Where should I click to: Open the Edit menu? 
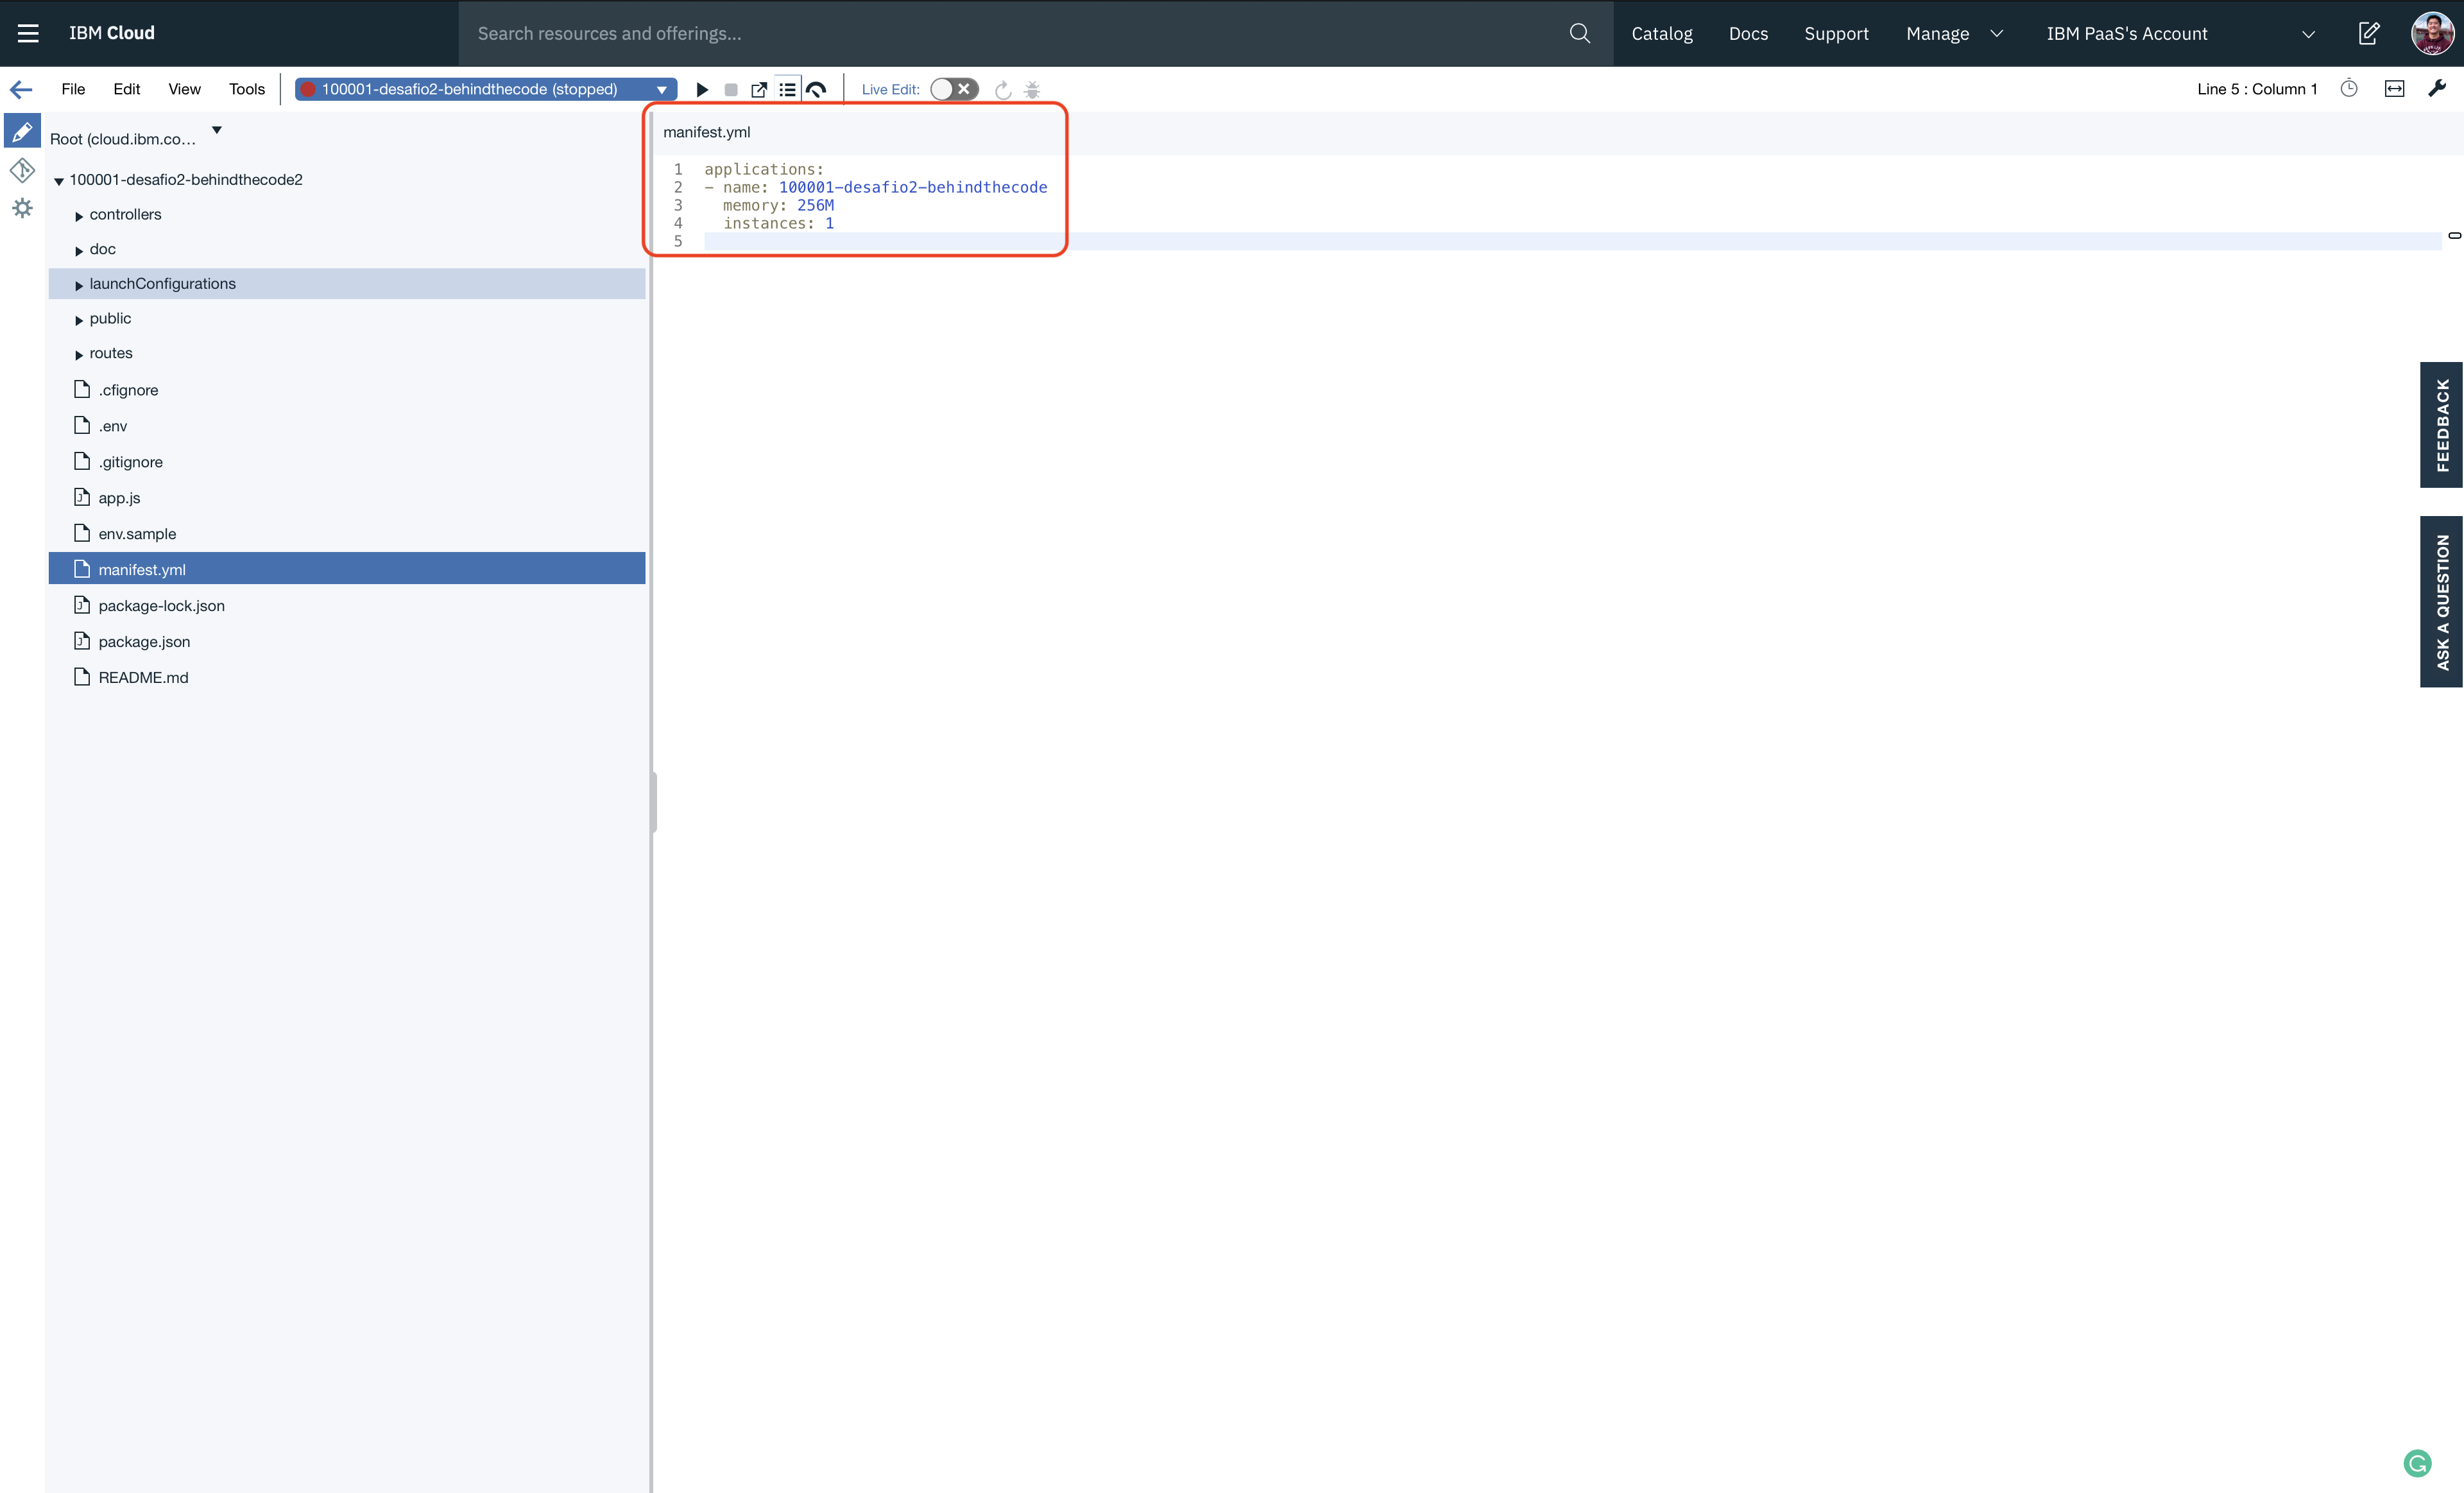click(126, 89)
